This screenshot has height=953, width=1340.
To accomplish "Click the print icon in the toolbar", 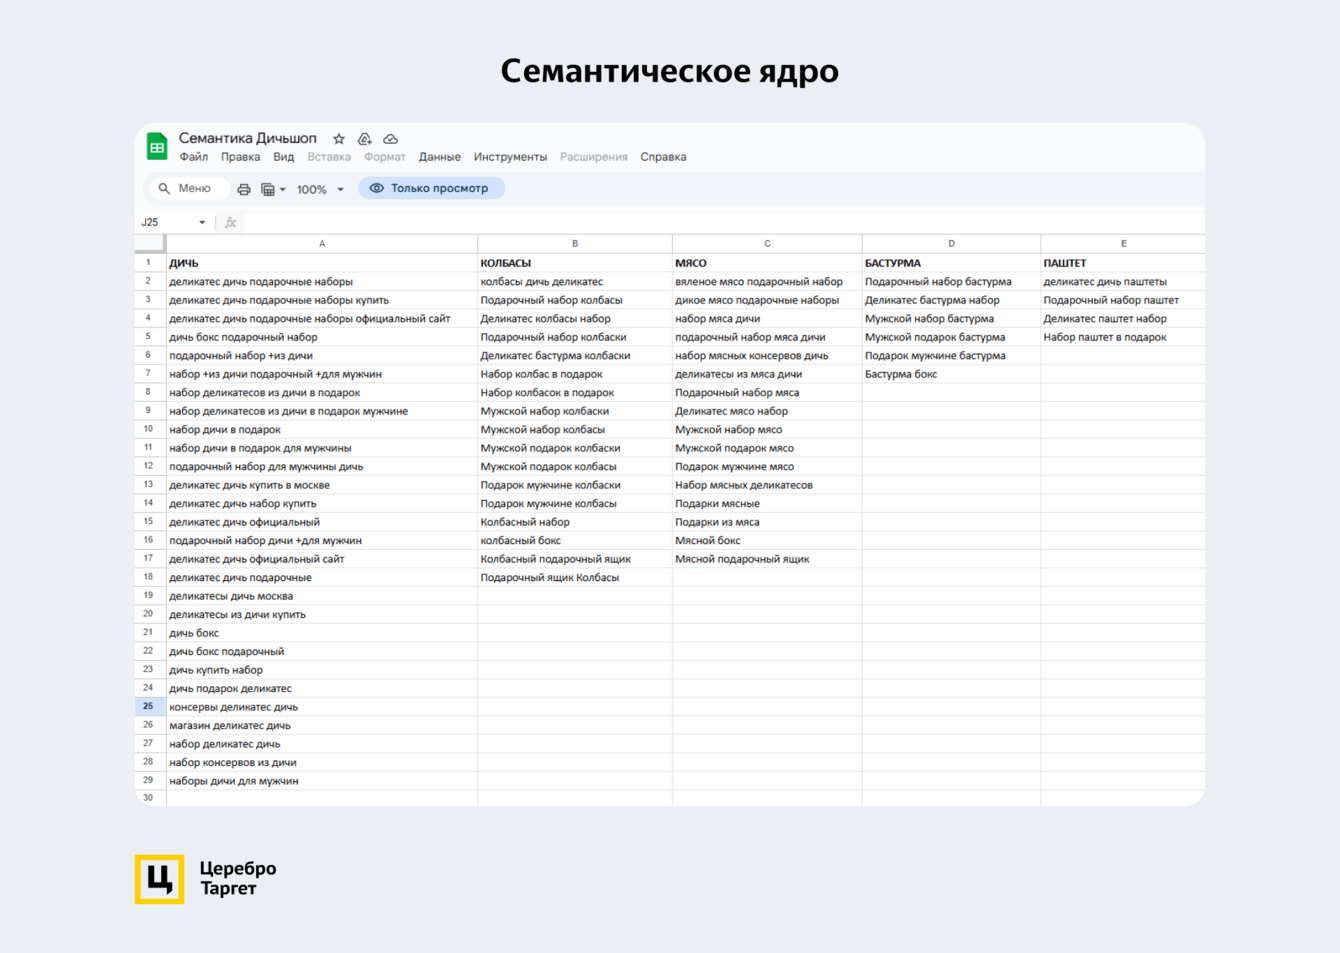I will click(x=244, y=189).
